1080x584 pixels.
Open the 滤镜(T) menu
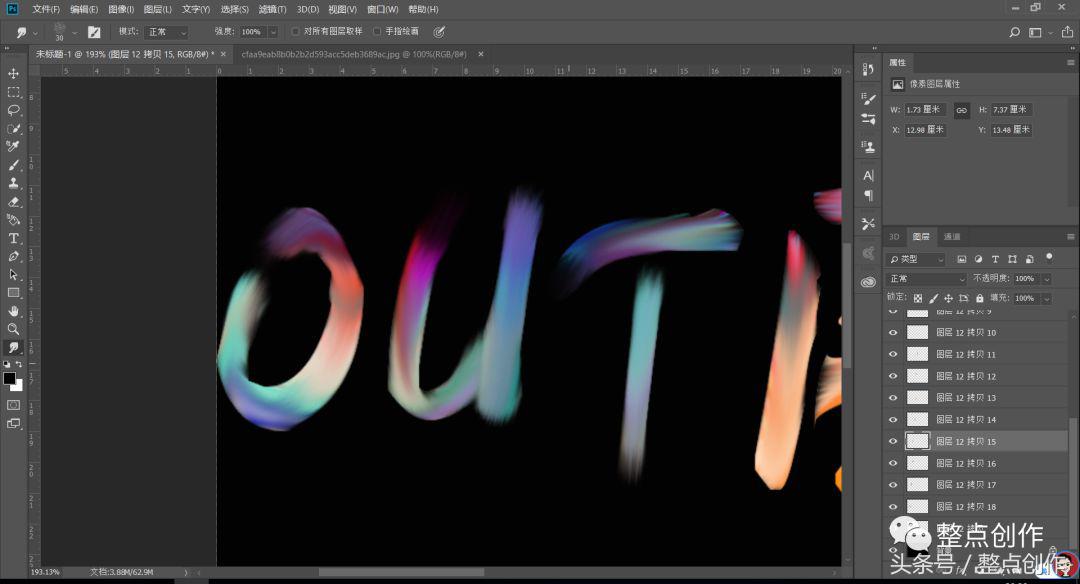pyautogui.click(x=272, y=9)
